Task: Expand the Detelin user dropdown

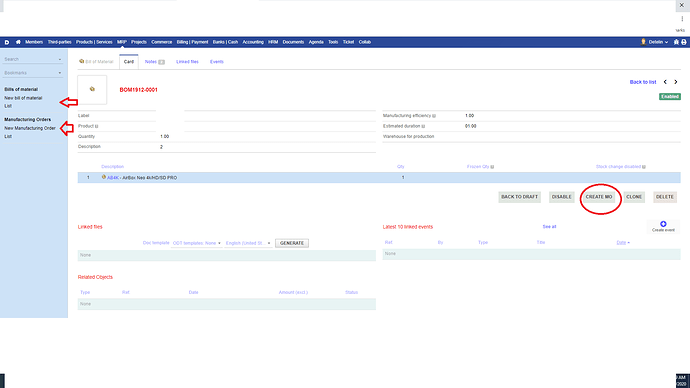Action: 658,42
